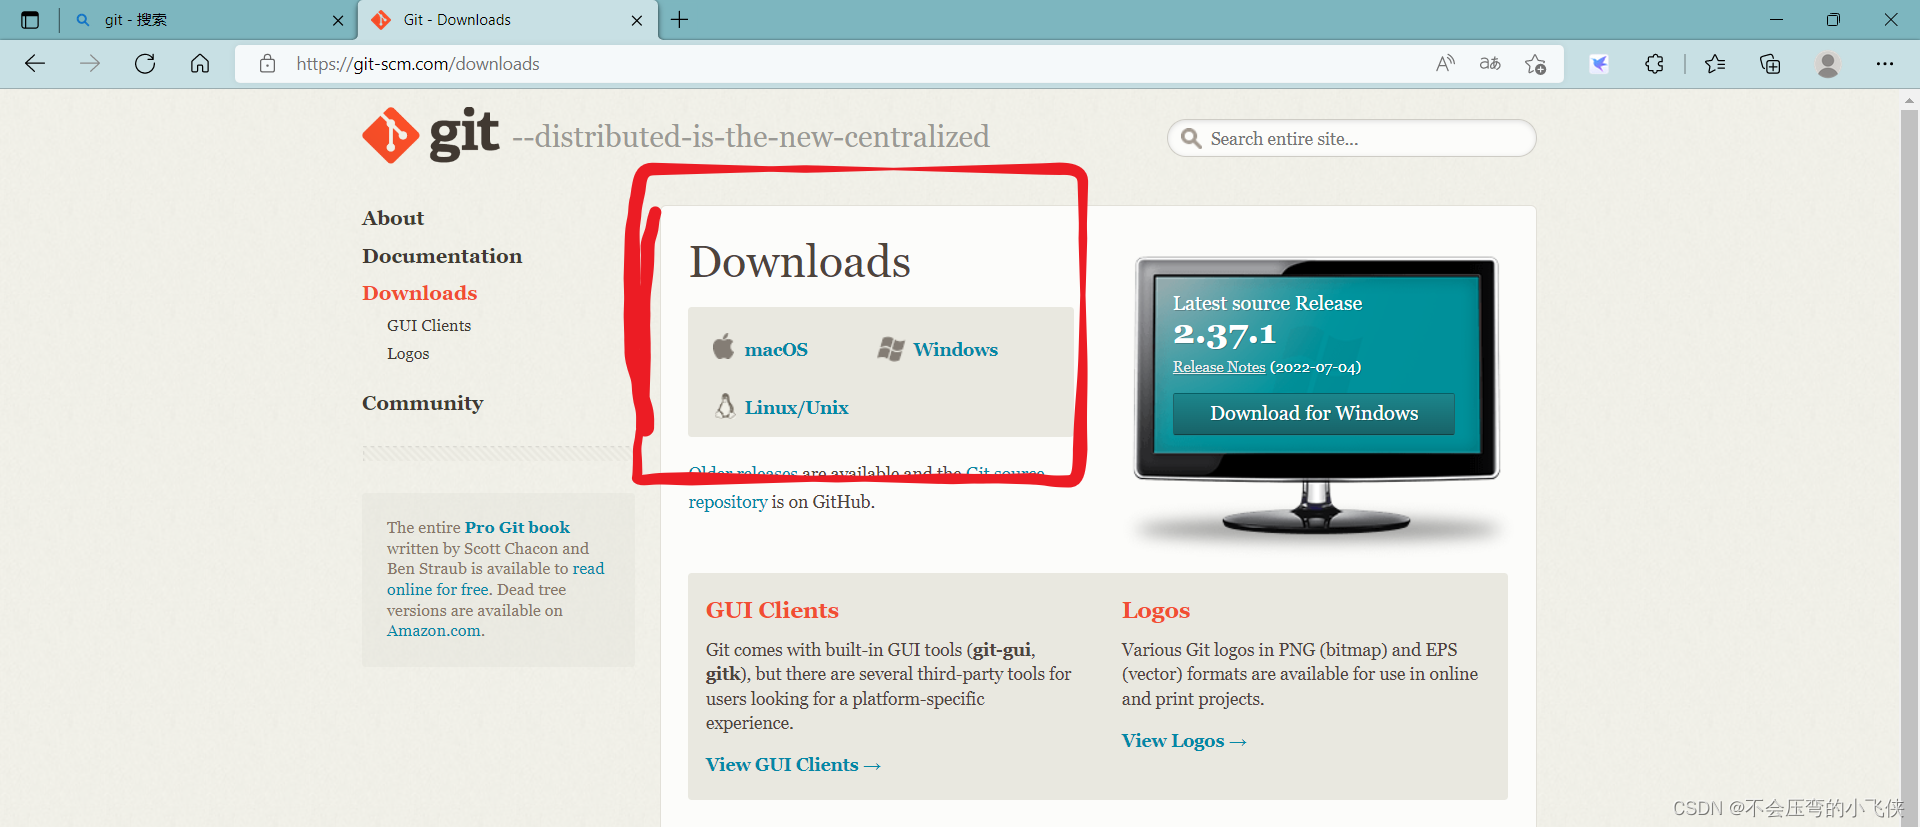Open the About section
Viewport: 1920px width, 827px height.
(393, 218)
